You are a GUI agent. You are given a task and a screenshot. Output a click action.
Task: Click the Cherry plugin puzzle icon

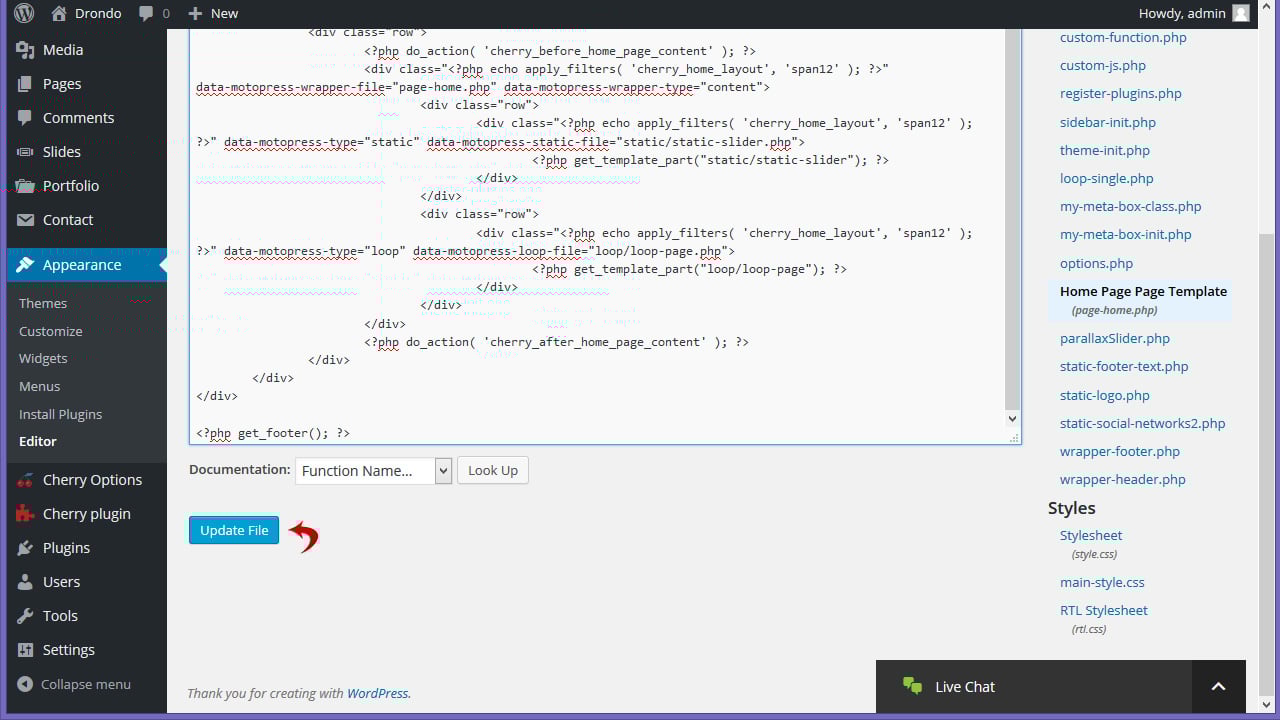click(25, 514)
